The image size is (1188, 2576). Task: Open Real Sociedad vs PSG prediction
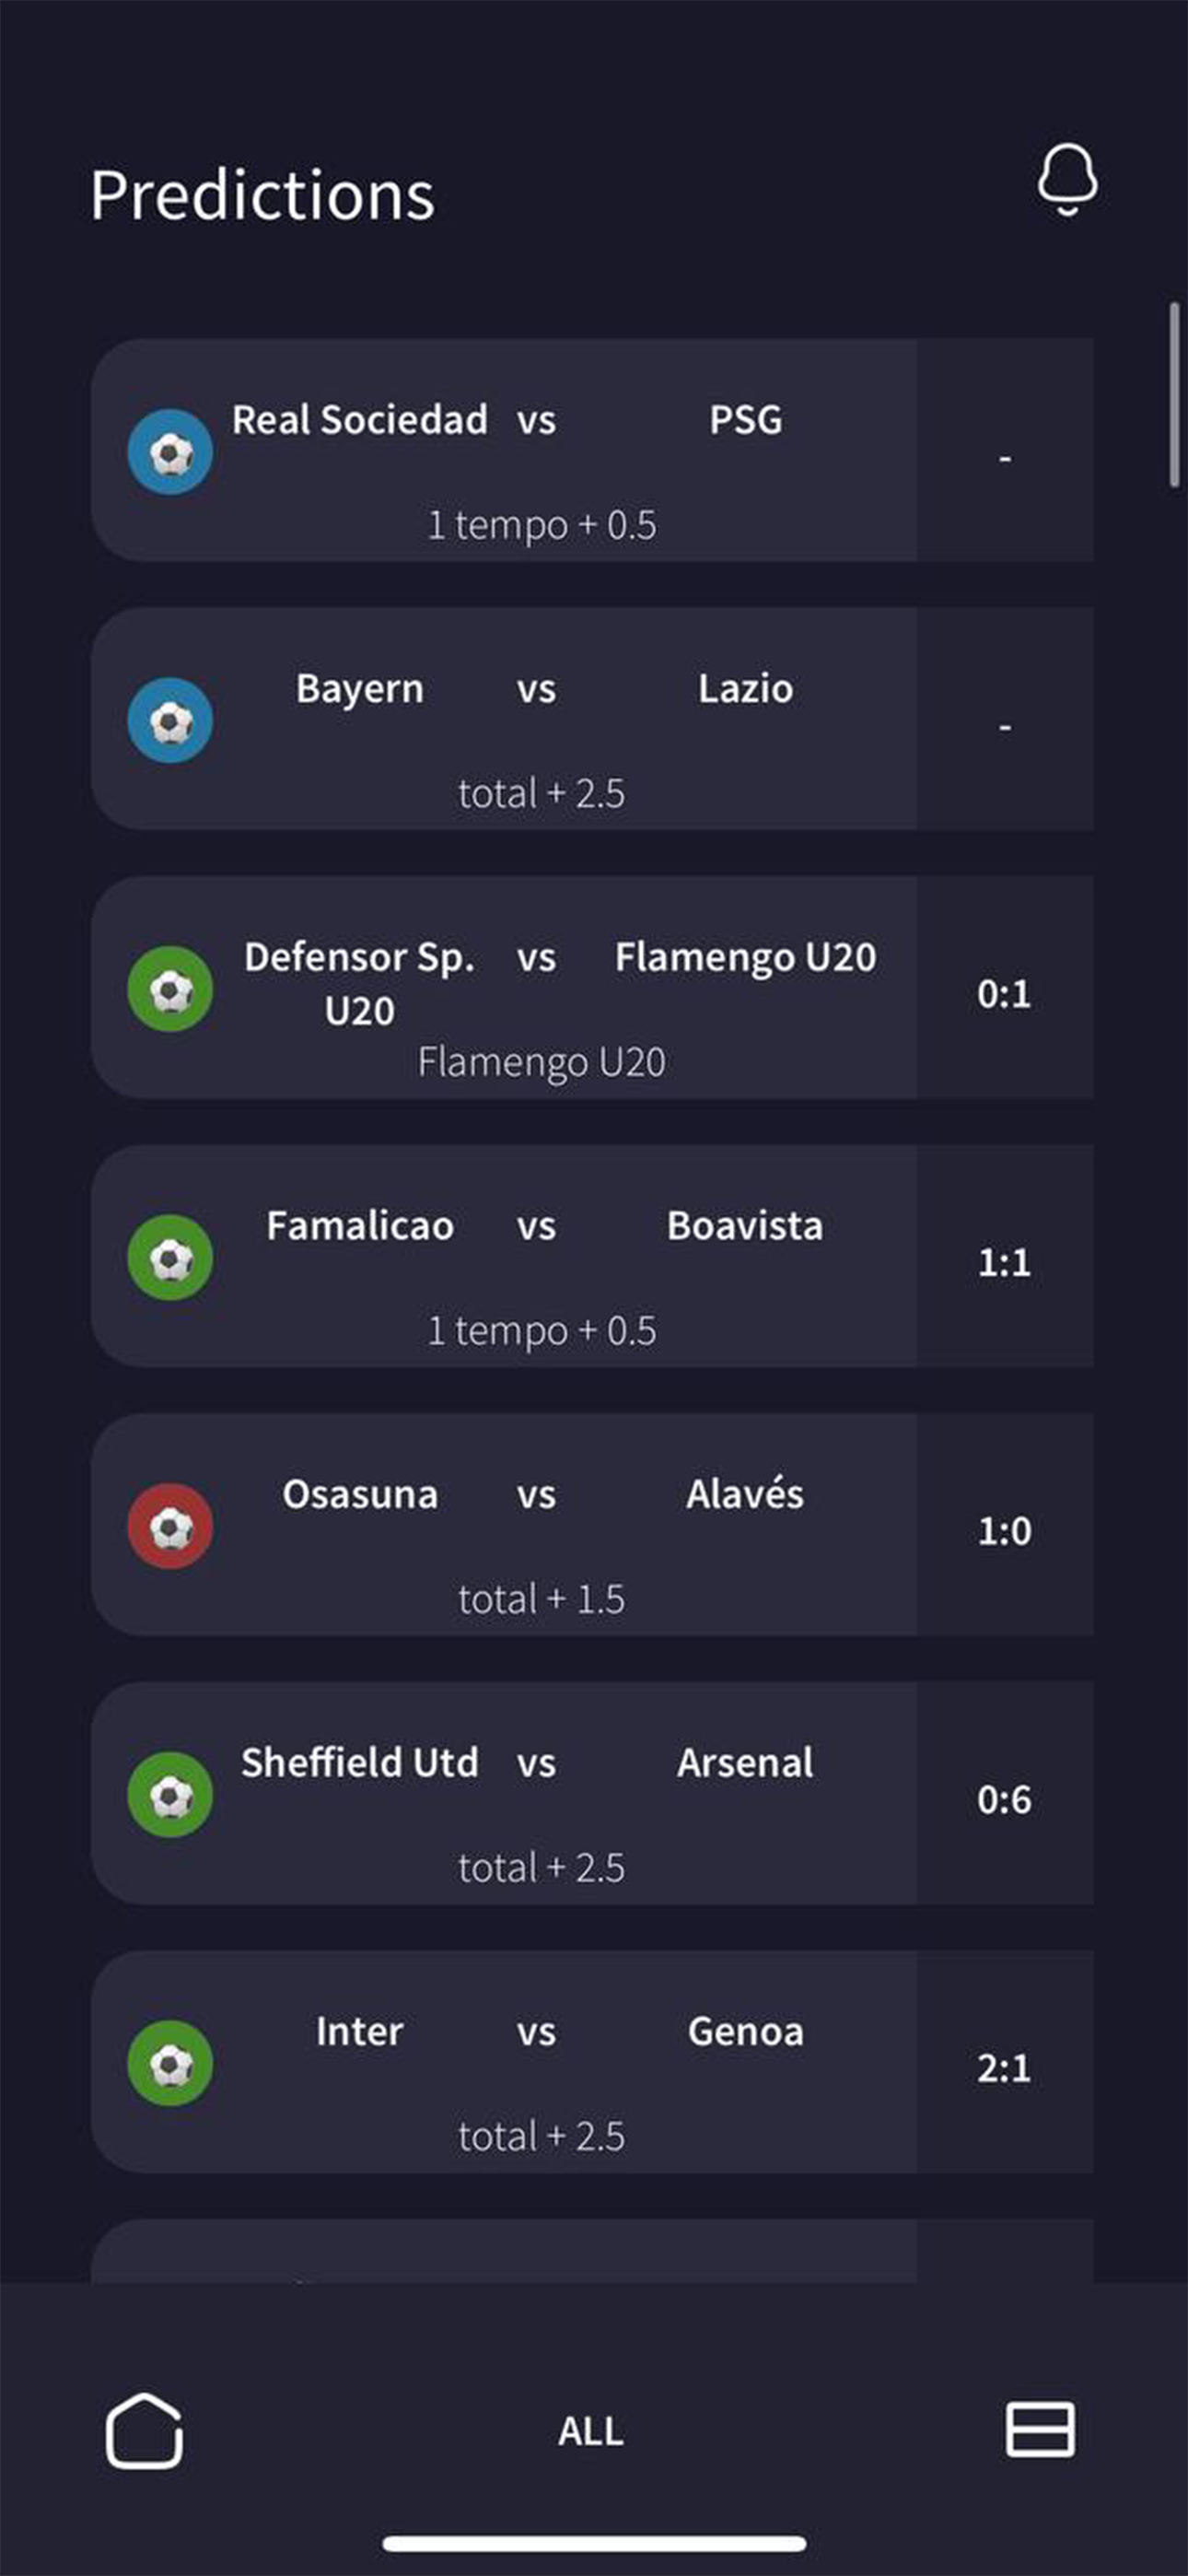tap(540, 450)
